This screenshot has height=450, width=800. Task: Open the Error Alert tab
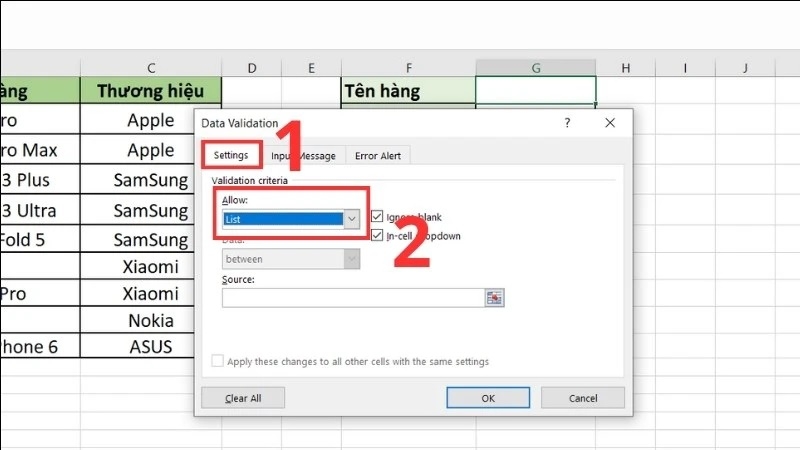379,156
